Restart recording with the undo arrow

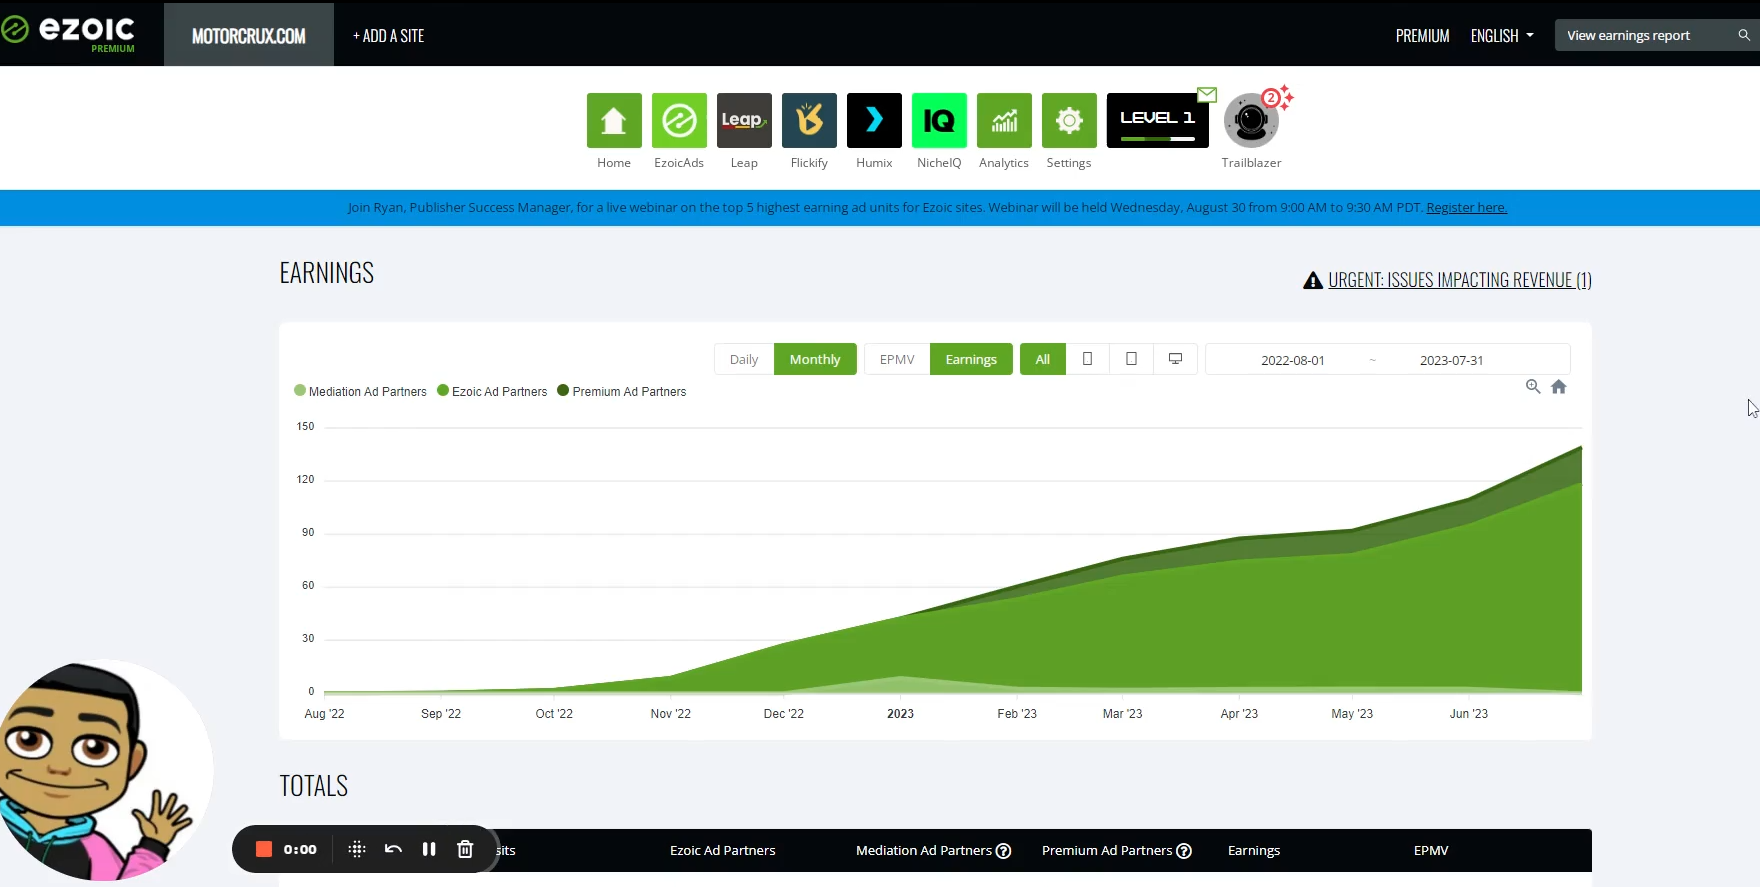tap(393, 849)
